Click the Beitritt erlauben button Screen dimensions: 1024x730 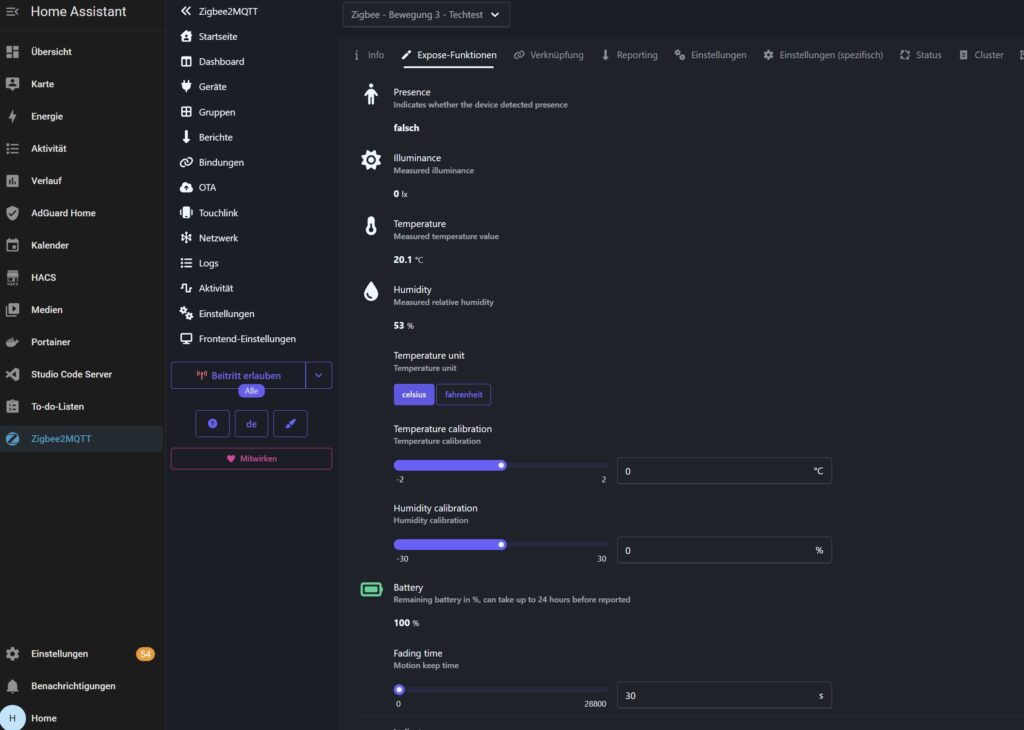tap(238, 375)
